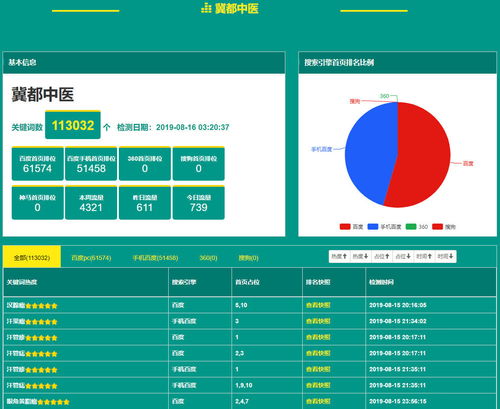Click timestamp 2019-08-15 21:34:02
The image size is (500, 409).
point(398,321)
